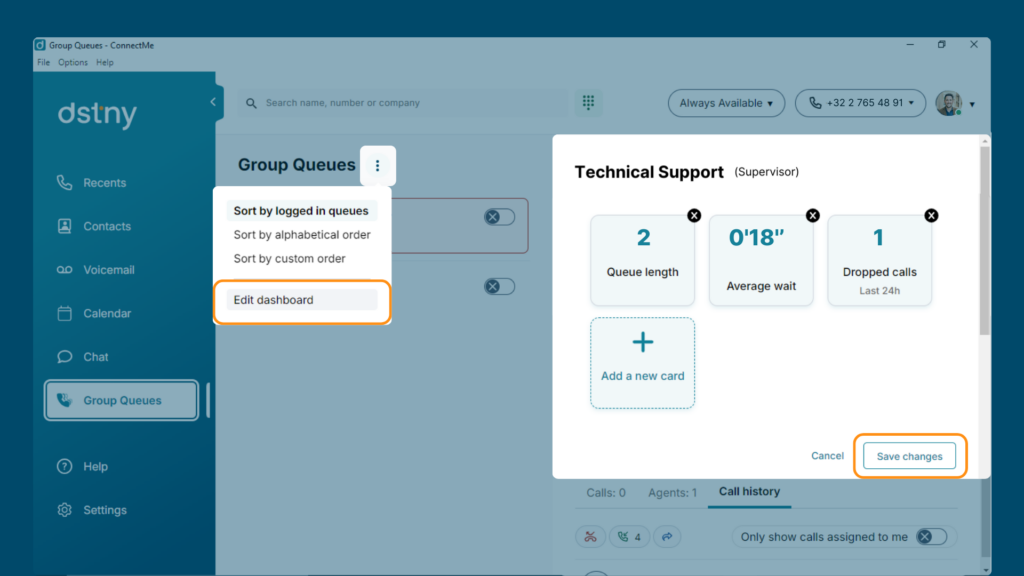Expand the profile avatar menu arrow
The height and width of the screenshot is (576, 1024).
[972, 104]
